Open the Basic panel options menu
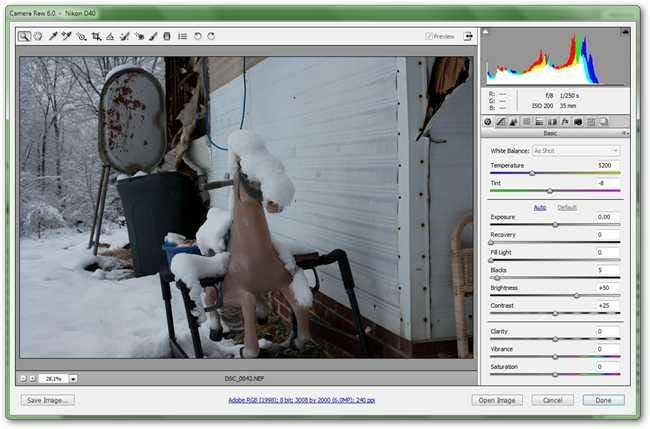The height and width of the screenshot is (429, 650). coord(624,132)
